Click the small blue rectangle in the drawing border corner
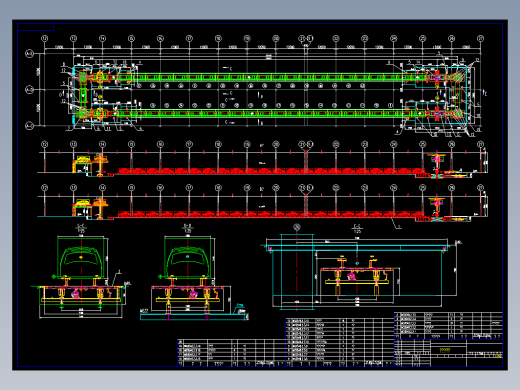The height and width of the screenshot is (390, 520). point(35,27)
